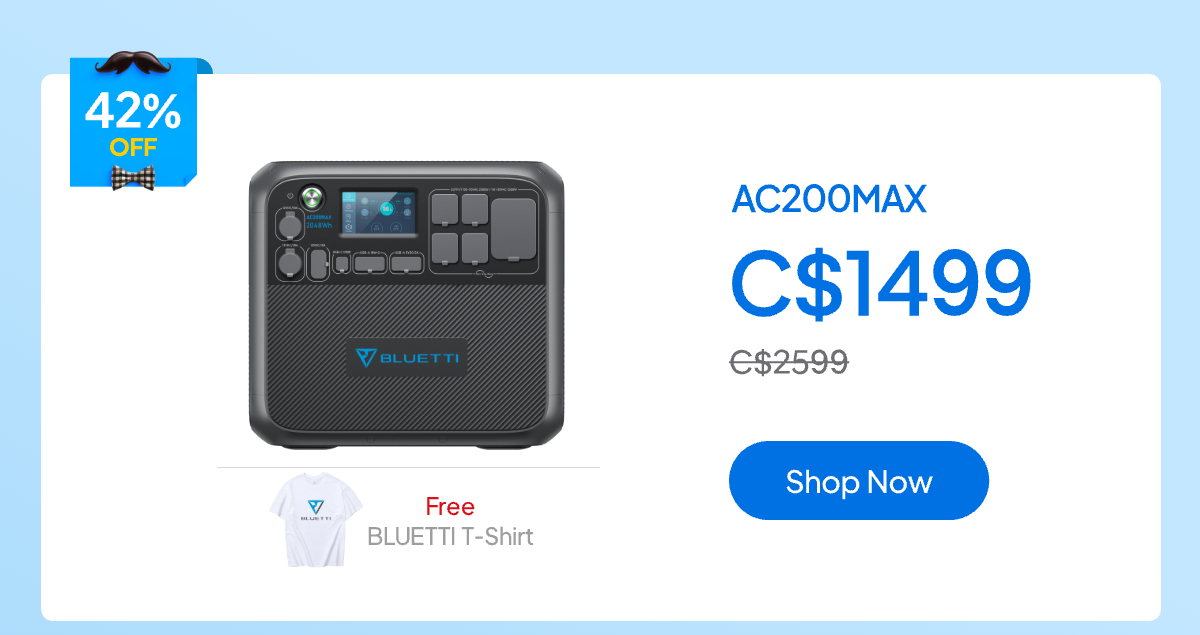
Task: Click the large covered AC outlet on the right
Action: [513, 230]
